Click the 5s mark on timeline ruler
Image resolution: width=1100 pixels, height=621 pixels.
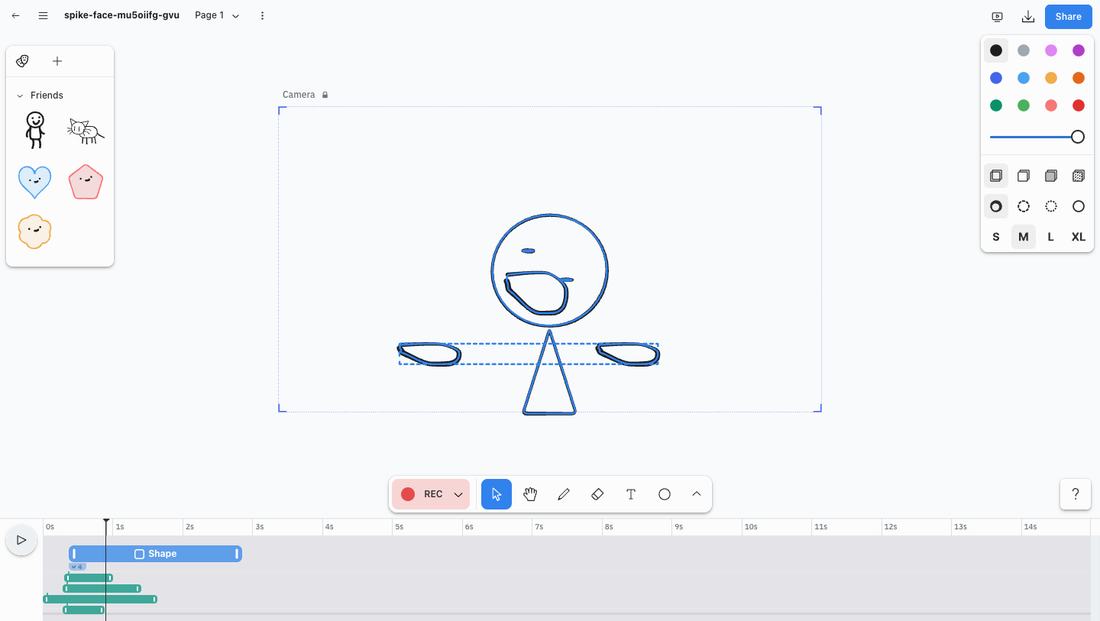[x=399, y=527]
